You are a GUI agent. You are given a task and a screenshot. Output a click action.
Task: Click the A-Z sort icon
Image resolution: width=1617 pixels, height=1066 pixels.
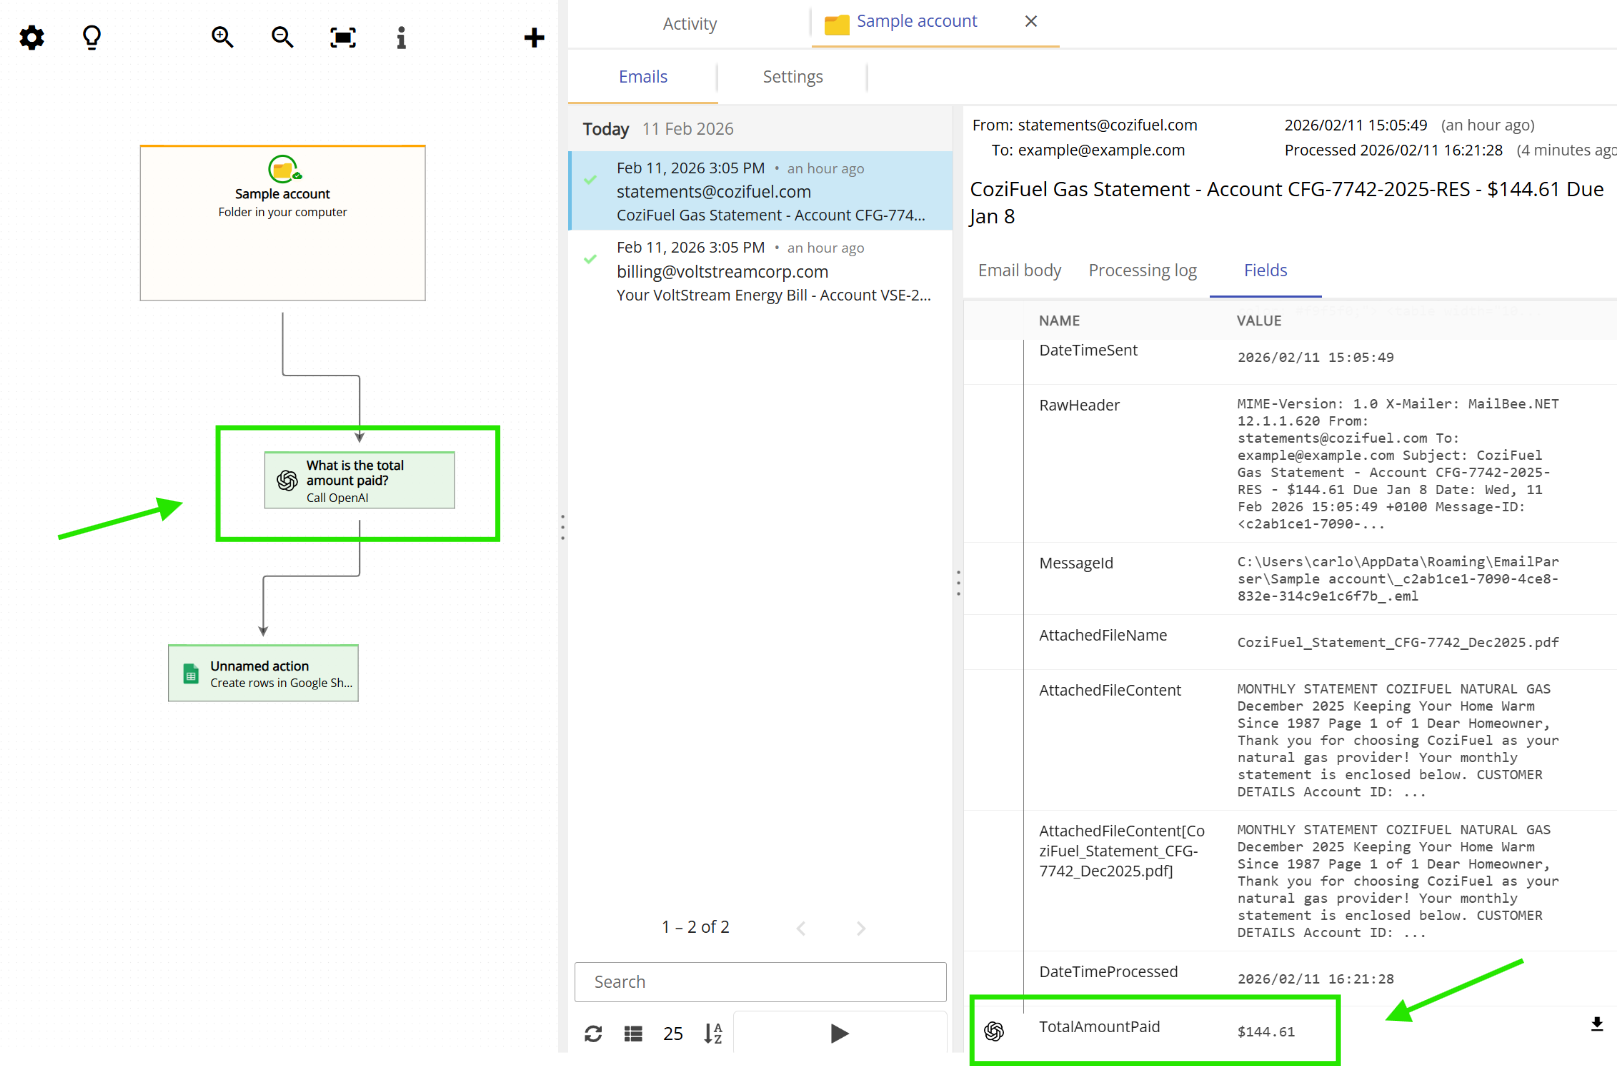point(712,1033)
